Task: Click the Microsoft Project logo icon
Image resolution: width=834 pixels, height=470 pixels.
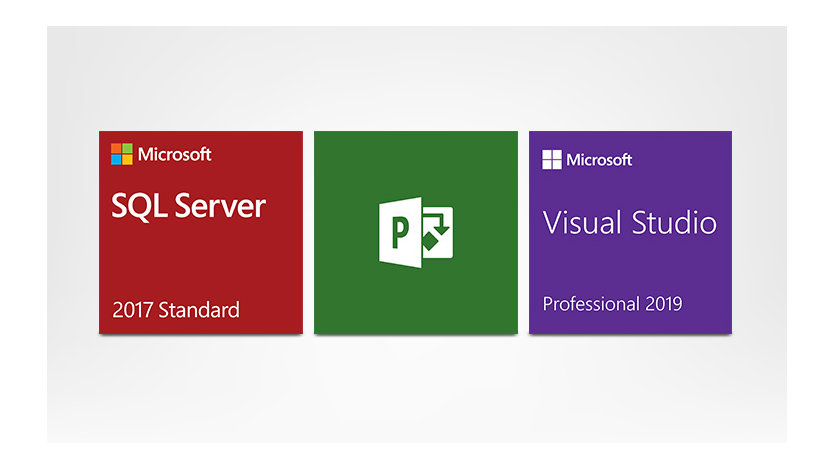Action: [x=416, y=234]
